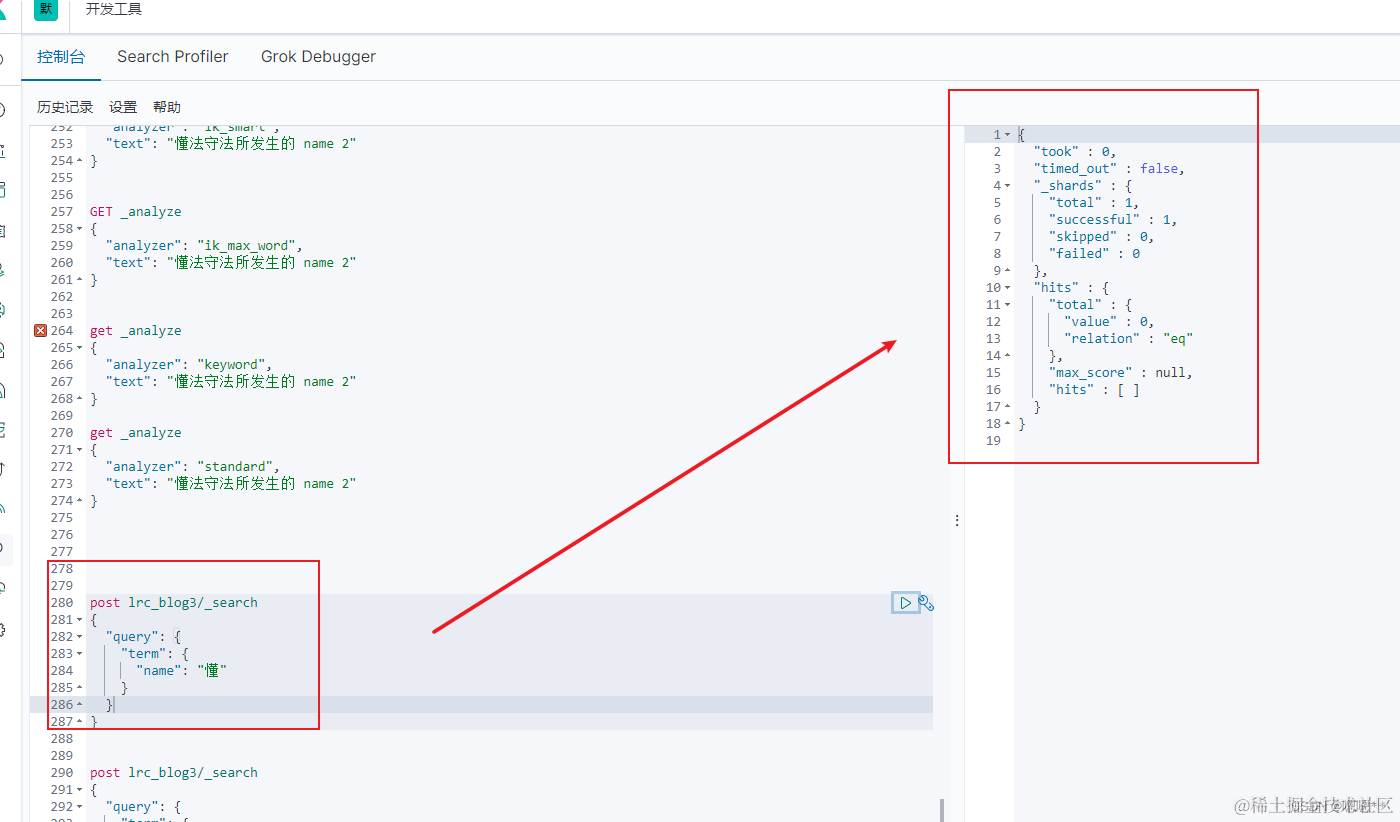Click the fold end arrow on output line 18
The width and height of the screenshot is (1400, 822).
coord(1007,424)
